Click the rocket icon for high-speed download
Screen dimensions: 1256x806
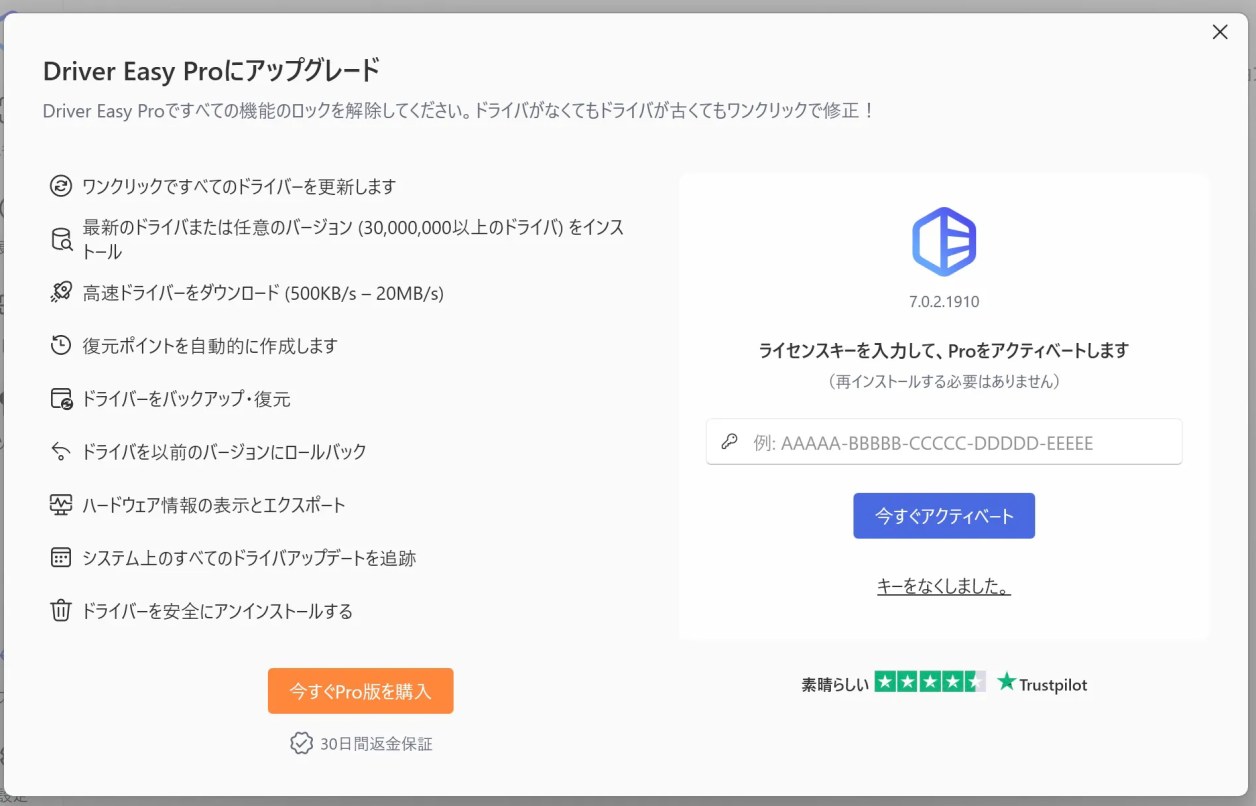[61, 293]
